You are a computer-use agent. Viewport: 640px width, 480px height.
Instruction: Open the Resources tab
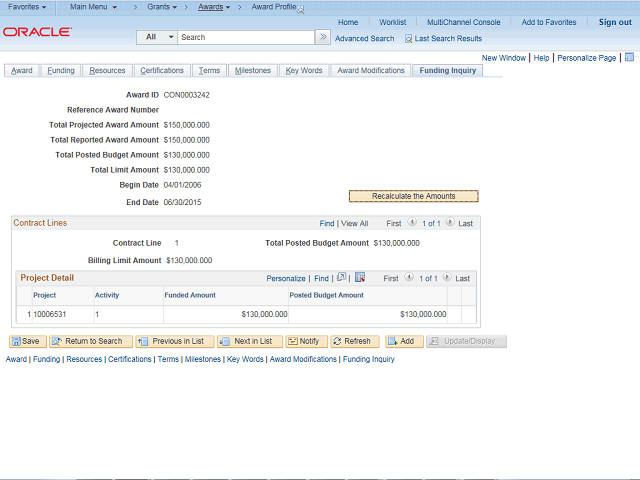(x=107, y=70)
